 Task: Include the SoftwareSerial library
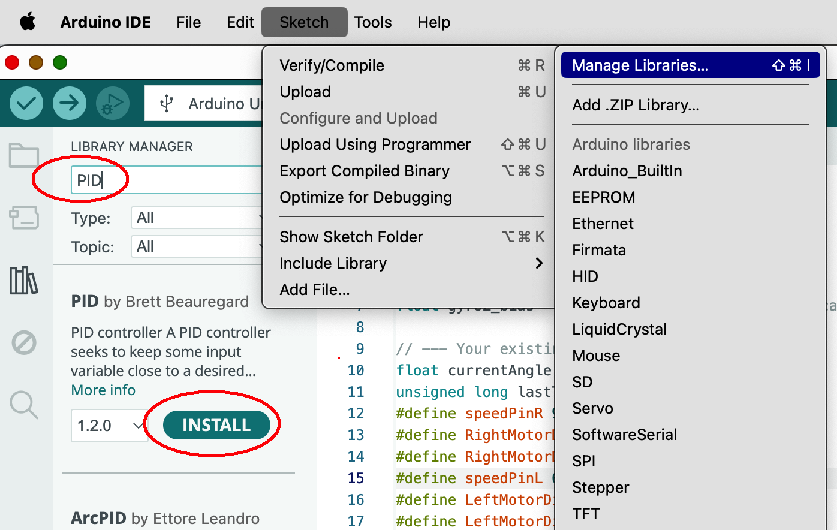click(690, 434)
